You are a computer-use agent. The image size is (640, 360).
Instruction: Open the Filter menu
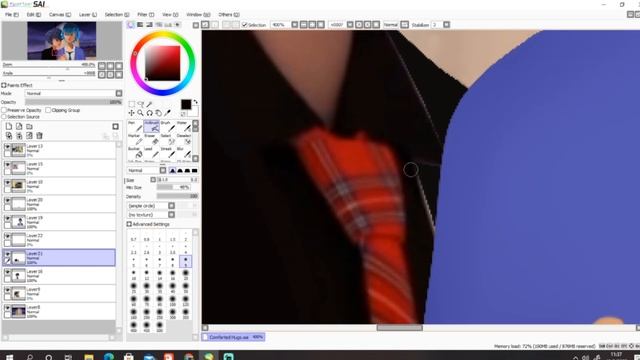point(145,15)
